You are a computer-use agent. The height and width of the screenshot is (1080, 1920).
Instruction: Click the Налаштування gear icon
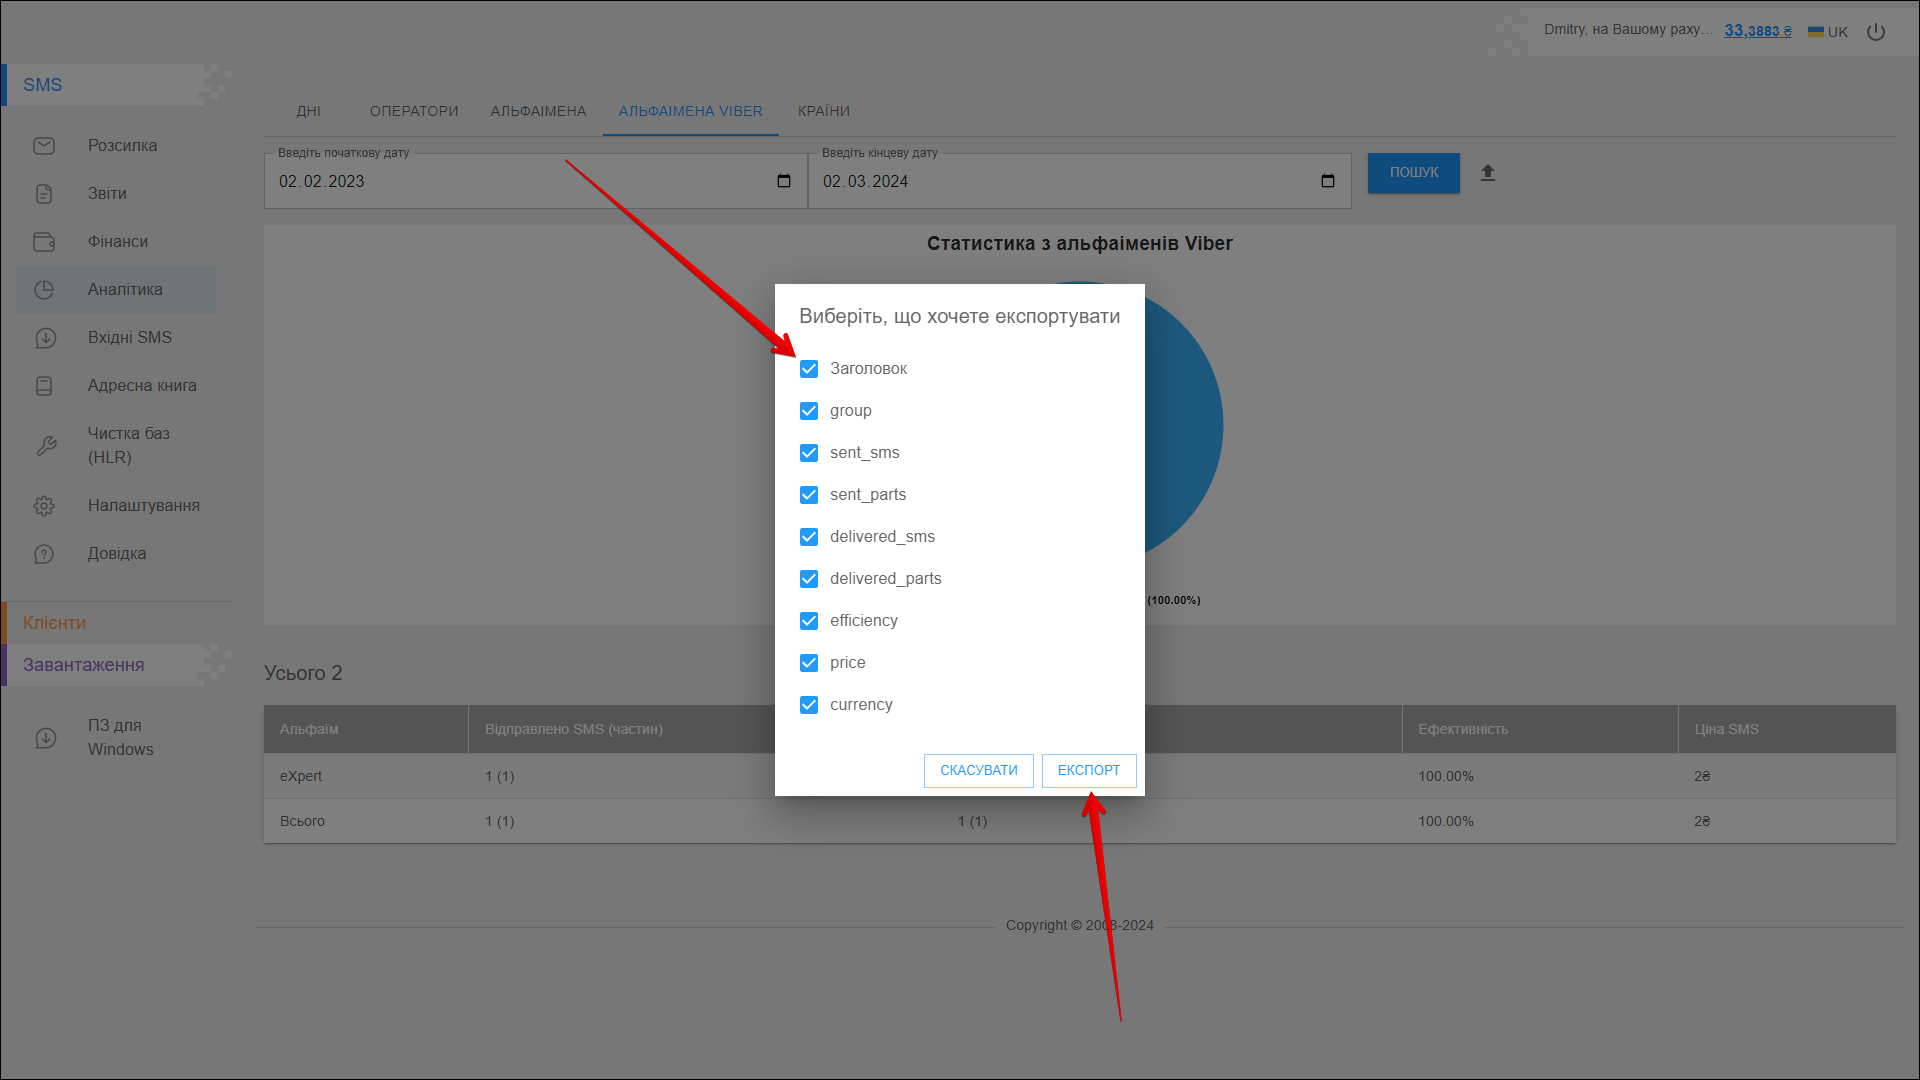point(44,506)
